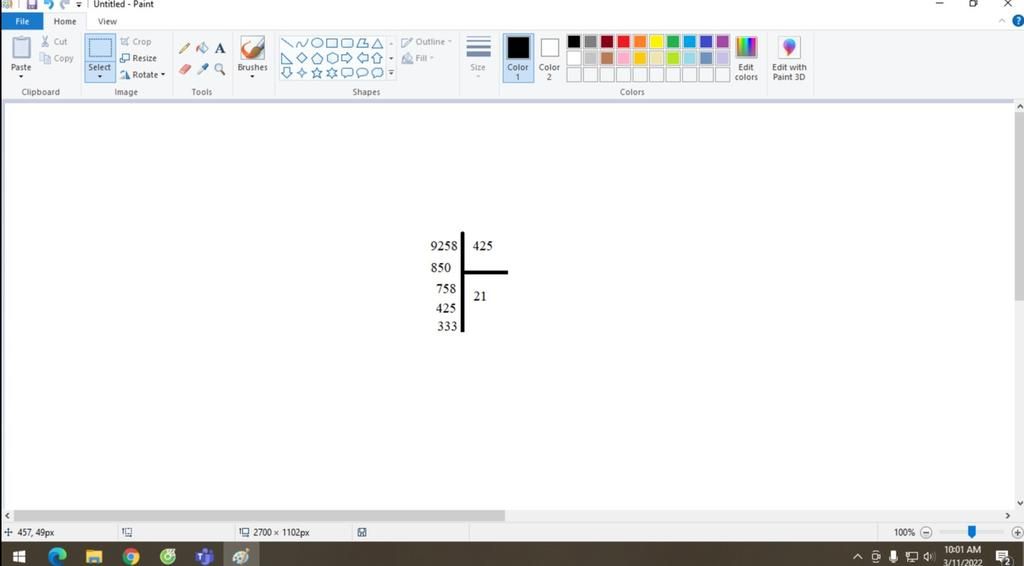Choose the Triangle shape
Viewport: 1024px width, 566px height.
377,43
